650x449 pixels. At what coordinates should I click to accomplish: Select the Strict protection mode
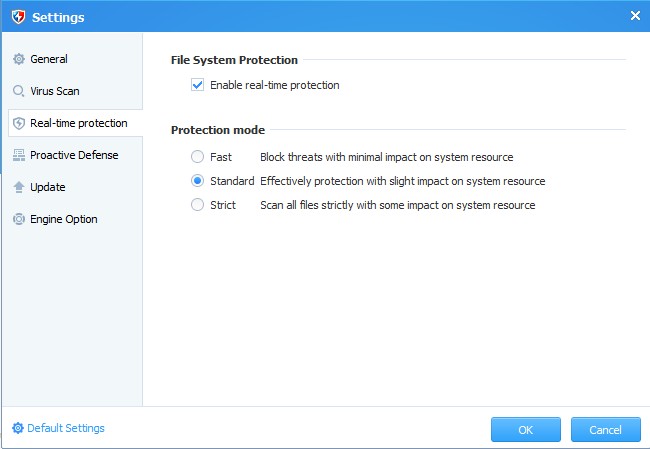pos(198,205)
